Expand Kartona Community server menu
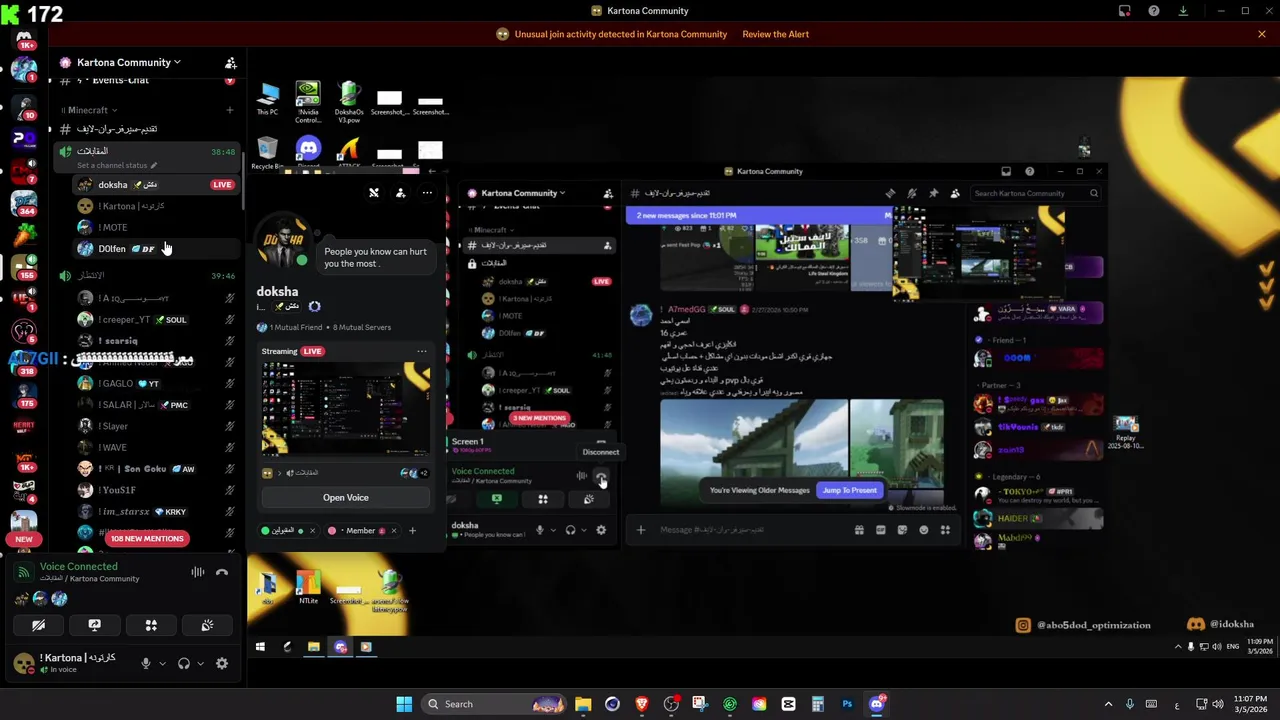 [130, 62]
